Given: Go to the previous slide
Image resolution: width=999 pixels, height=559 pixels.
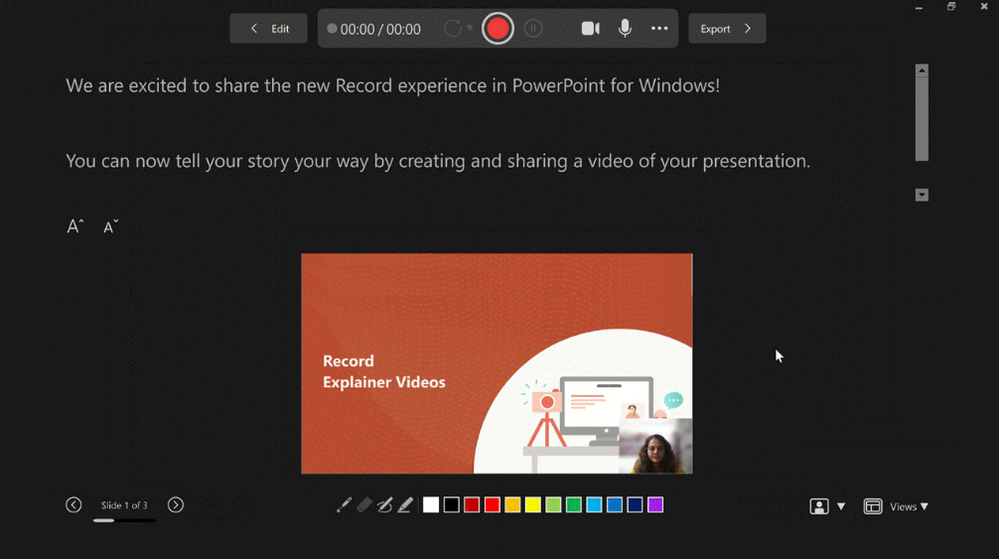Looking at the screenshot, I should pos(74,505).
